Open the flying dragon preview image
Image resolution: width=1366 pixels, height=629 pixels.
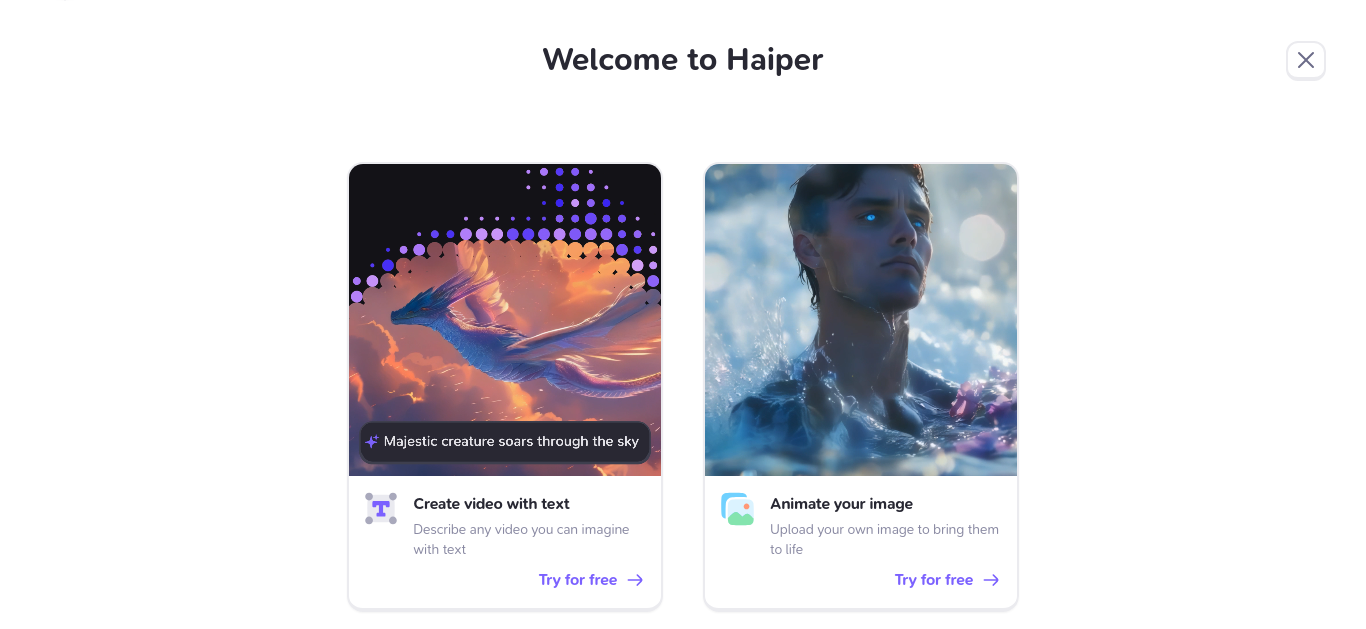(x=505, y=320)
